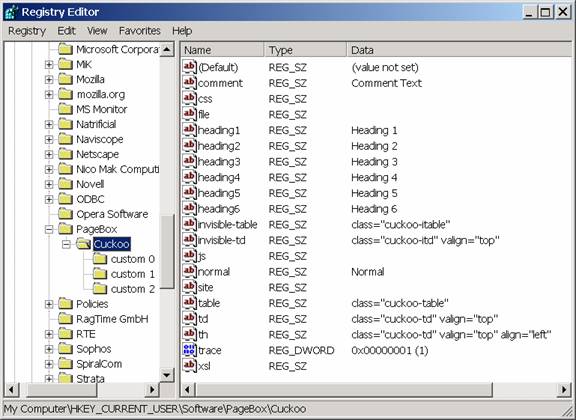Click the string icon of the site value
Screen dimensions: 576x420
coord(190,287)
